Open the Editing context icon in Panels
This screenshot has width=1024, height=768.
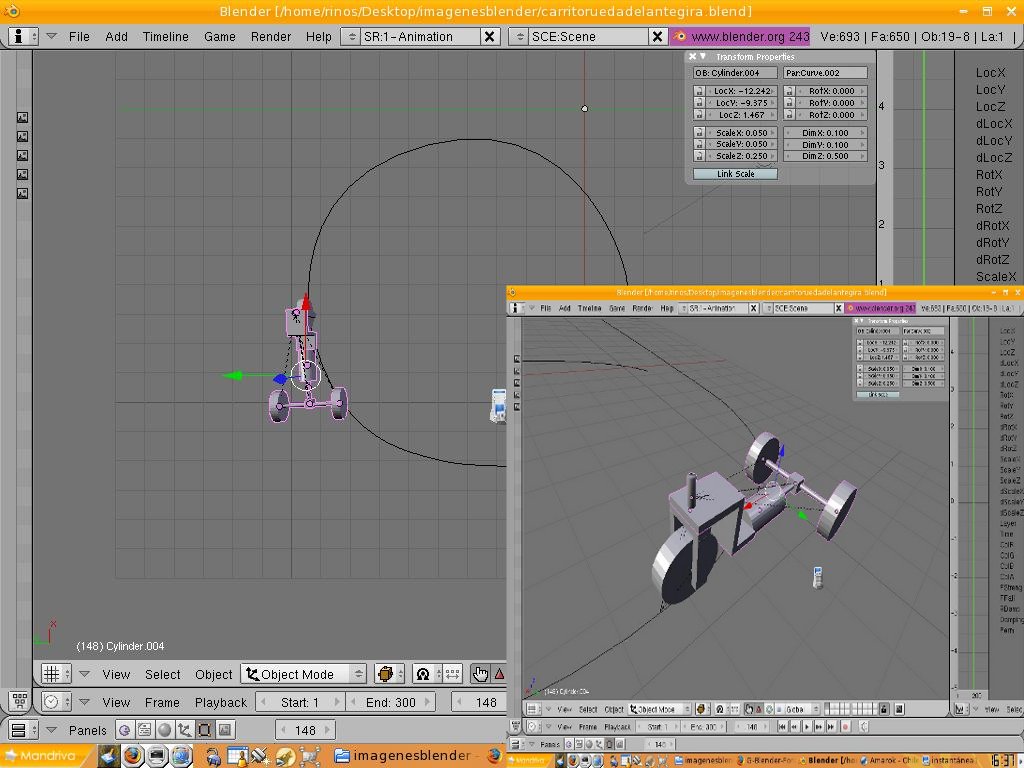pyautogui.click(x=205, y=730)
